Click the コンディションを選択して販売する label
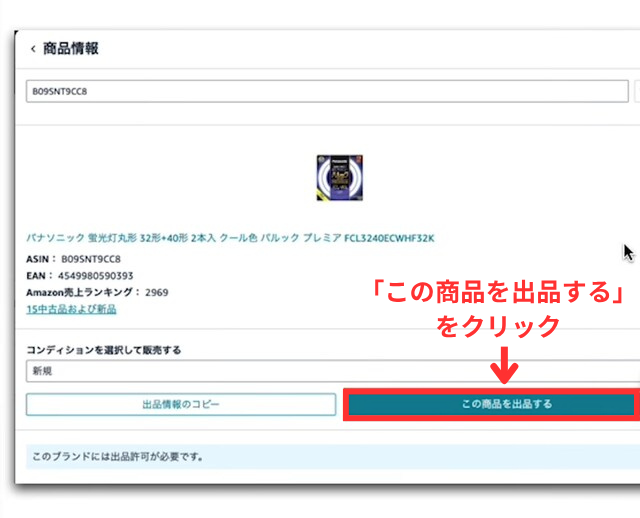Image resolution: width=640 pixels, height=518 pixels. (x=104, y=350)
